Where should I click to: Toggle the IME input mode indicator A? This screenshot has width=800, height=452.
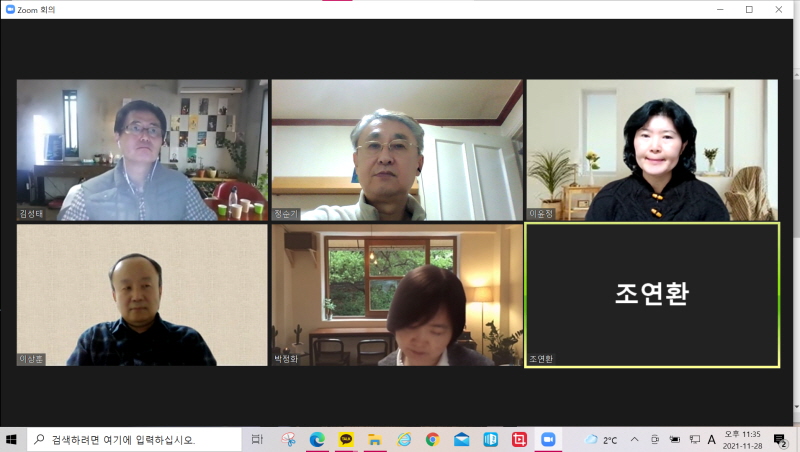[712, 439]
